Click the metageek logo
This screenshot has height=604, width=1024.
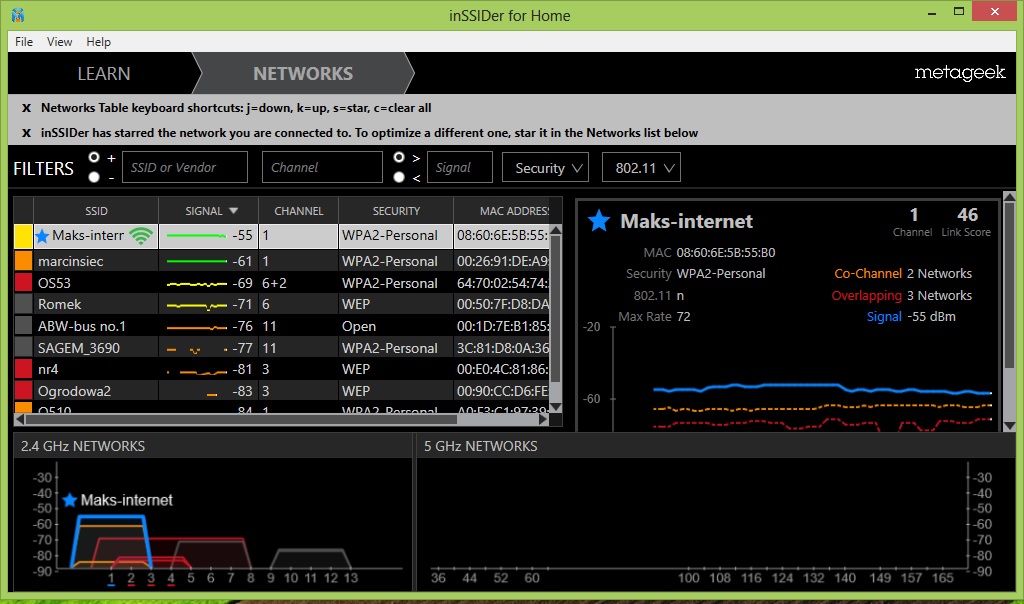coord(959,73)
